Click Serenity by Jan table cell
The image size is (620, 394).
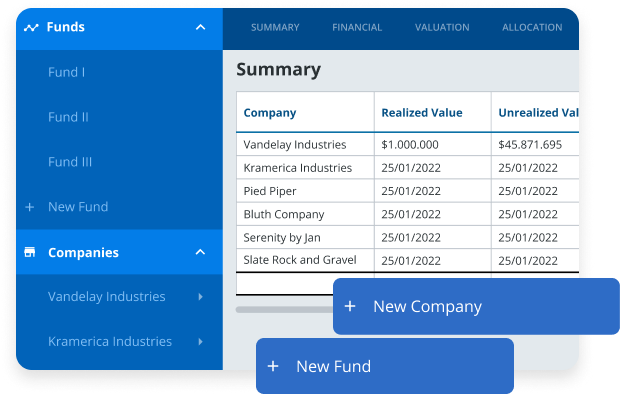tap(305, 237)
